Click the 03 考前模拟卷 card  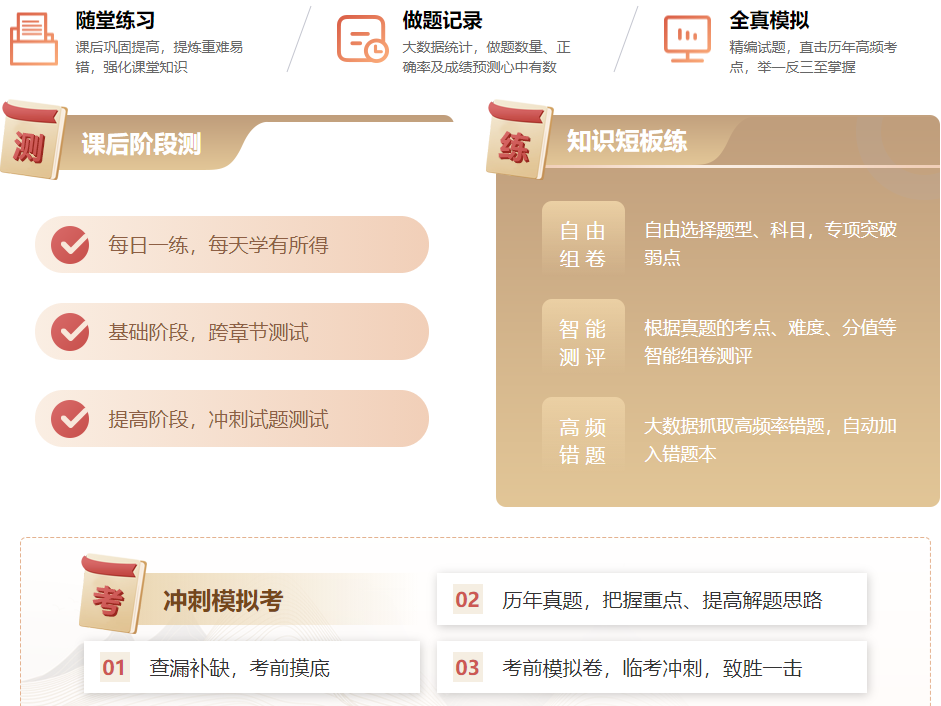click(651, 667)
